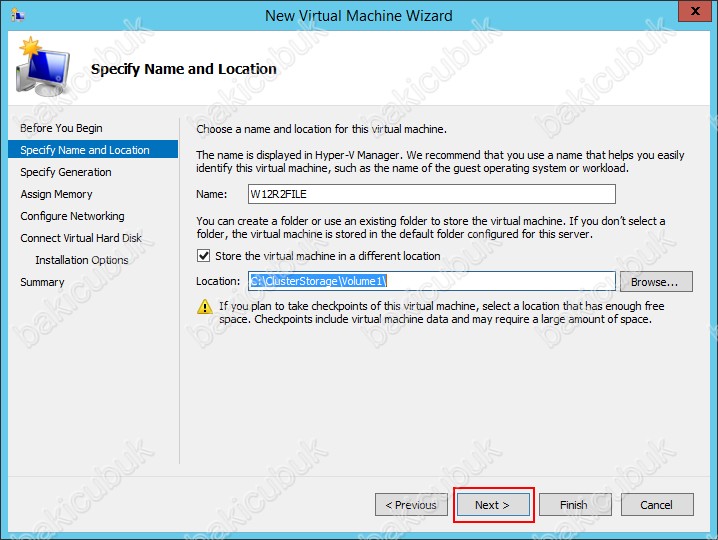This screenshot has height=540, width=718.
Task: Cancel the wizard
Action: [x=657, y=505]
